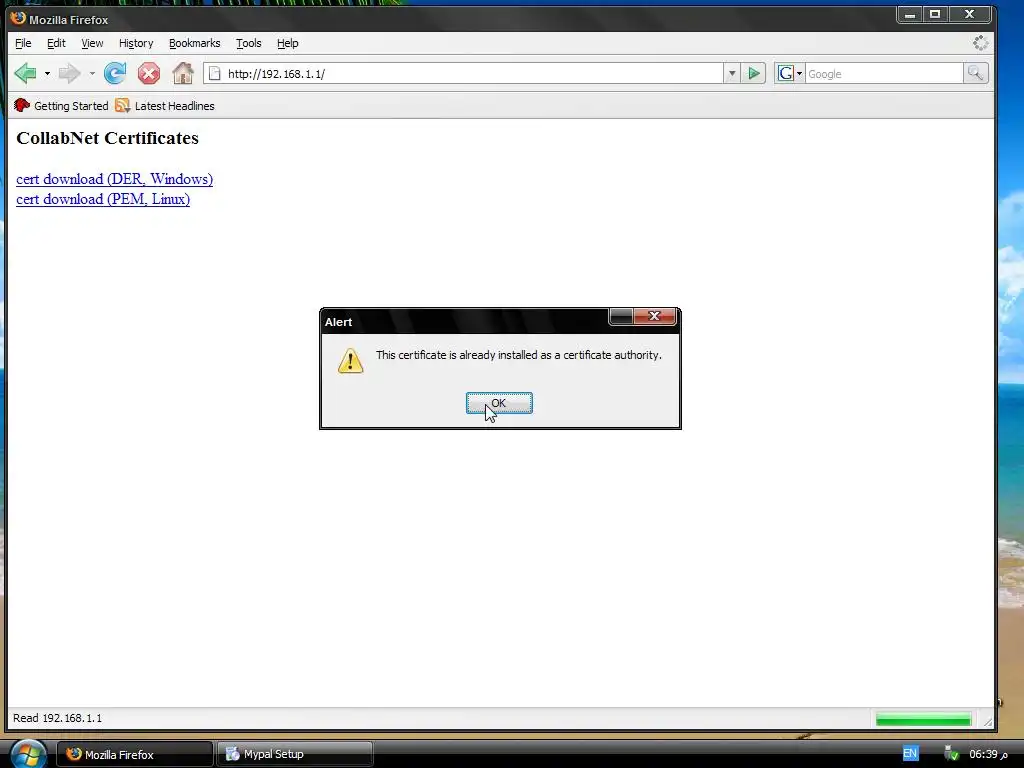The width and height of the screenshot is (1024, 768).
Task: Open the Latest Headlines feed bookmark
Action: pyautogui.click(x=165, y=106)
